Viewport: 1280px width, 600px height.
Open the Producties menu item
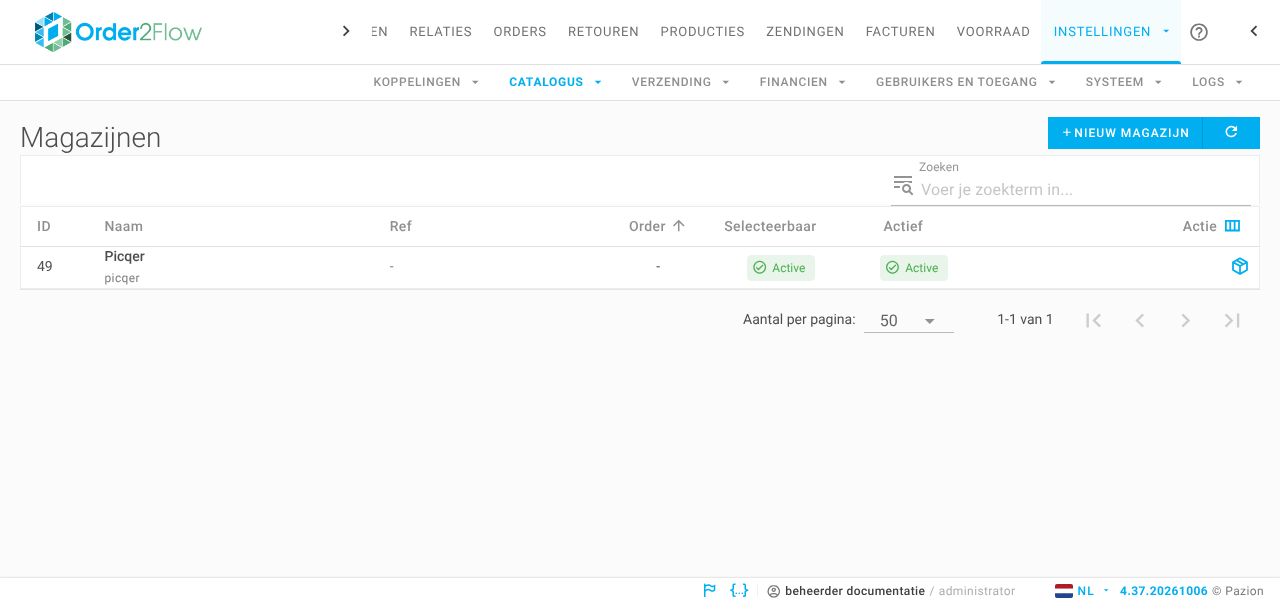pos(702,32)
